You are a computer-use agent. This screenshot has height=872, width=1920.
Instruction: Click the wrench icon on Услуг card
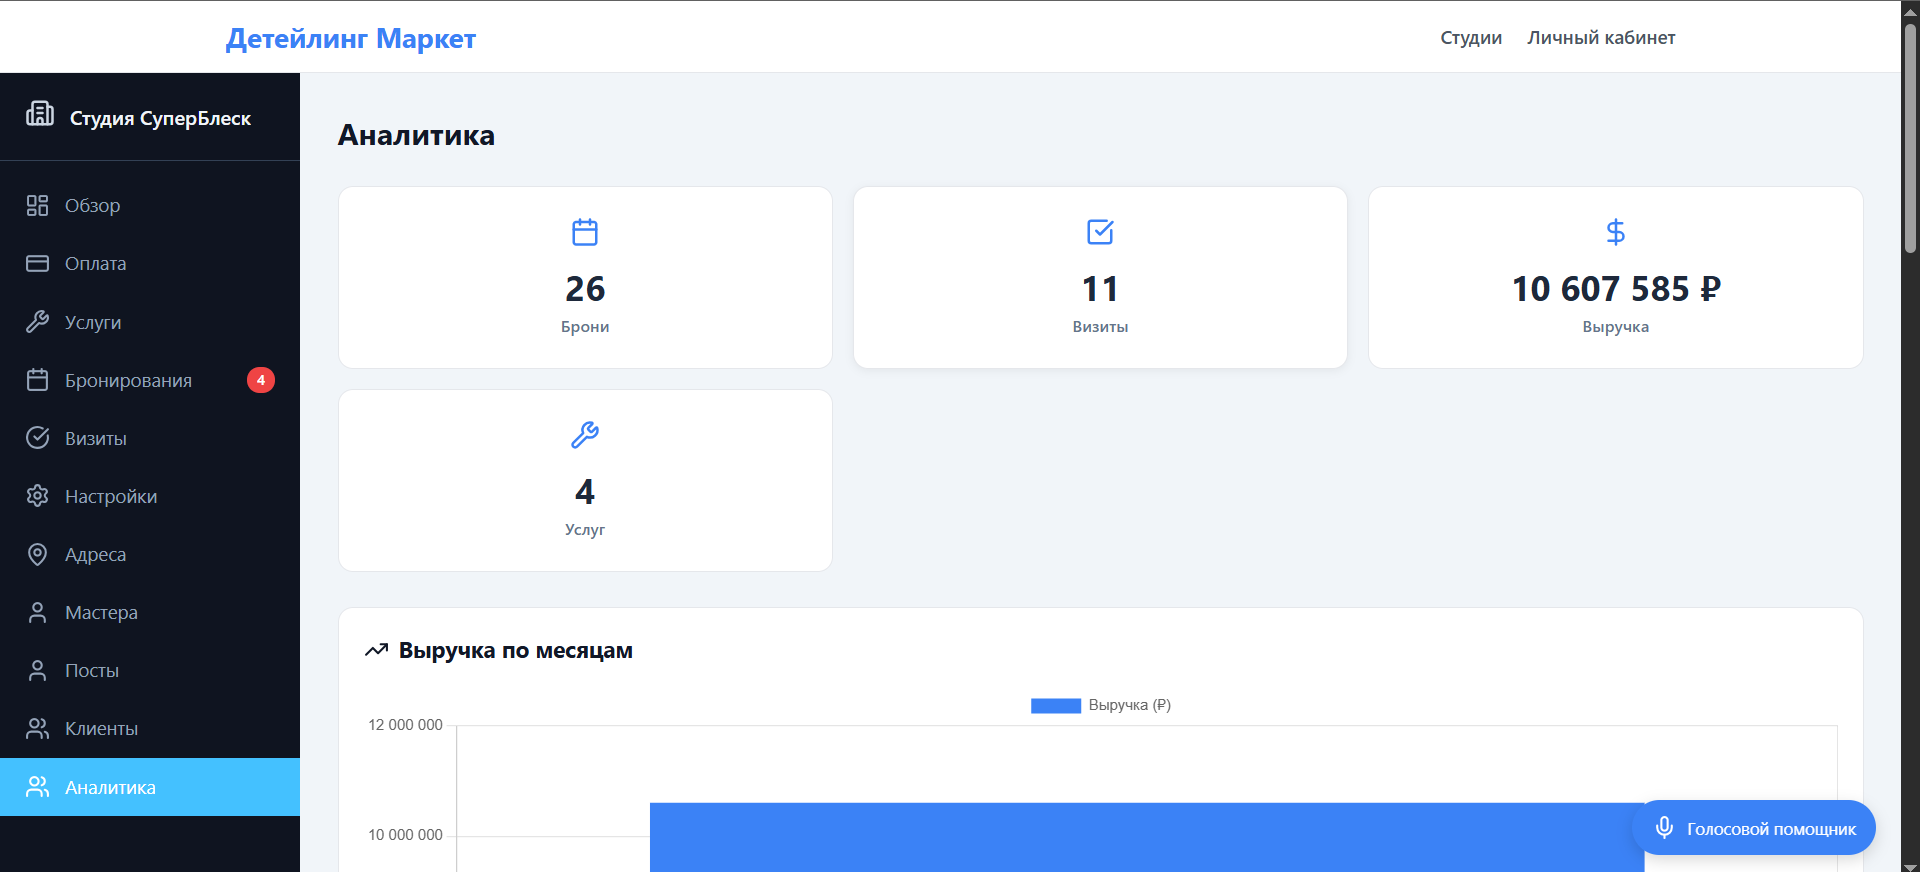585,435
